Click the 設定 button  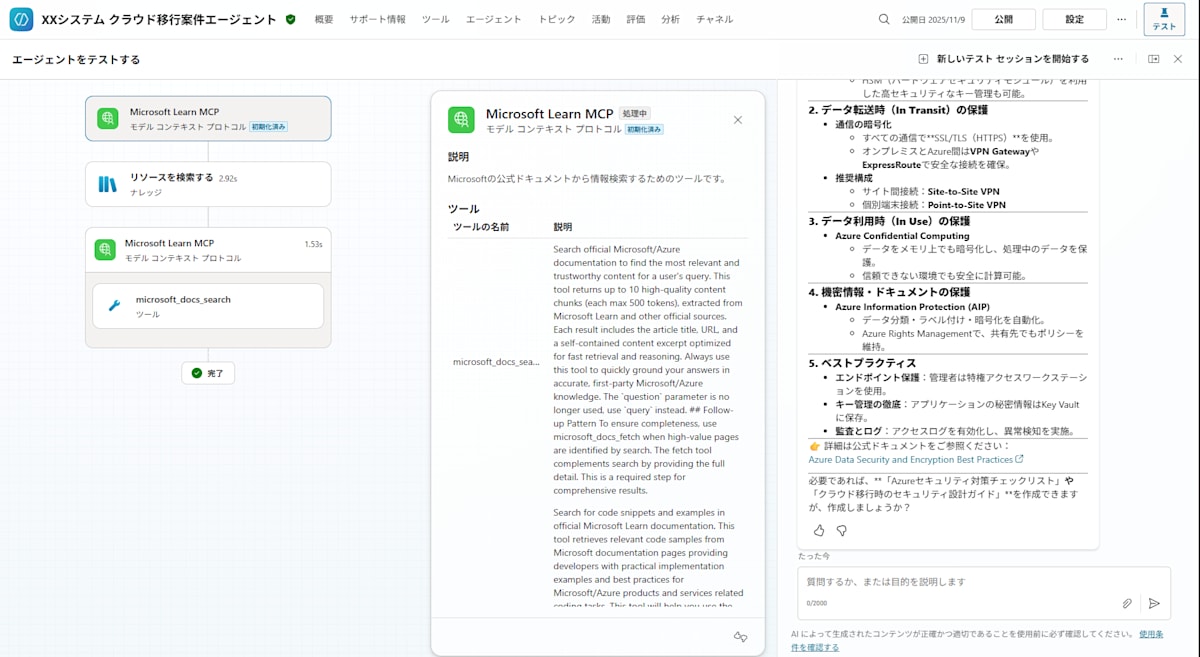1074,19
